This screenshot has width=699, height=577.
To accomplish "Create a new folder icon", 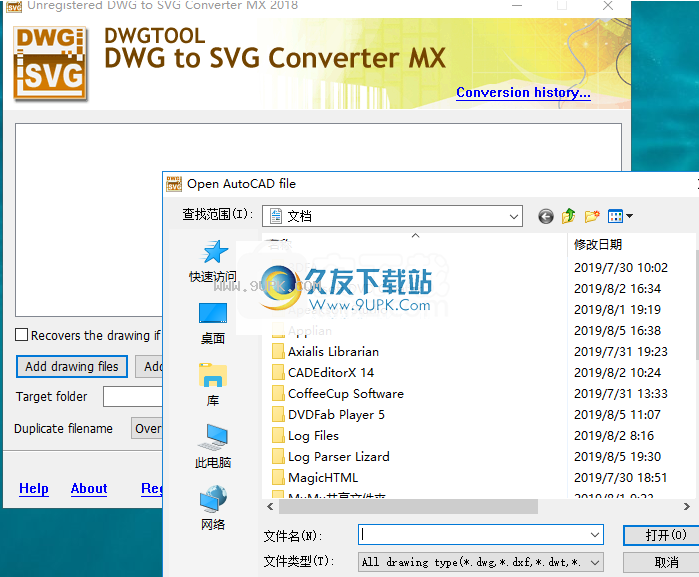I will coord(592,216).
